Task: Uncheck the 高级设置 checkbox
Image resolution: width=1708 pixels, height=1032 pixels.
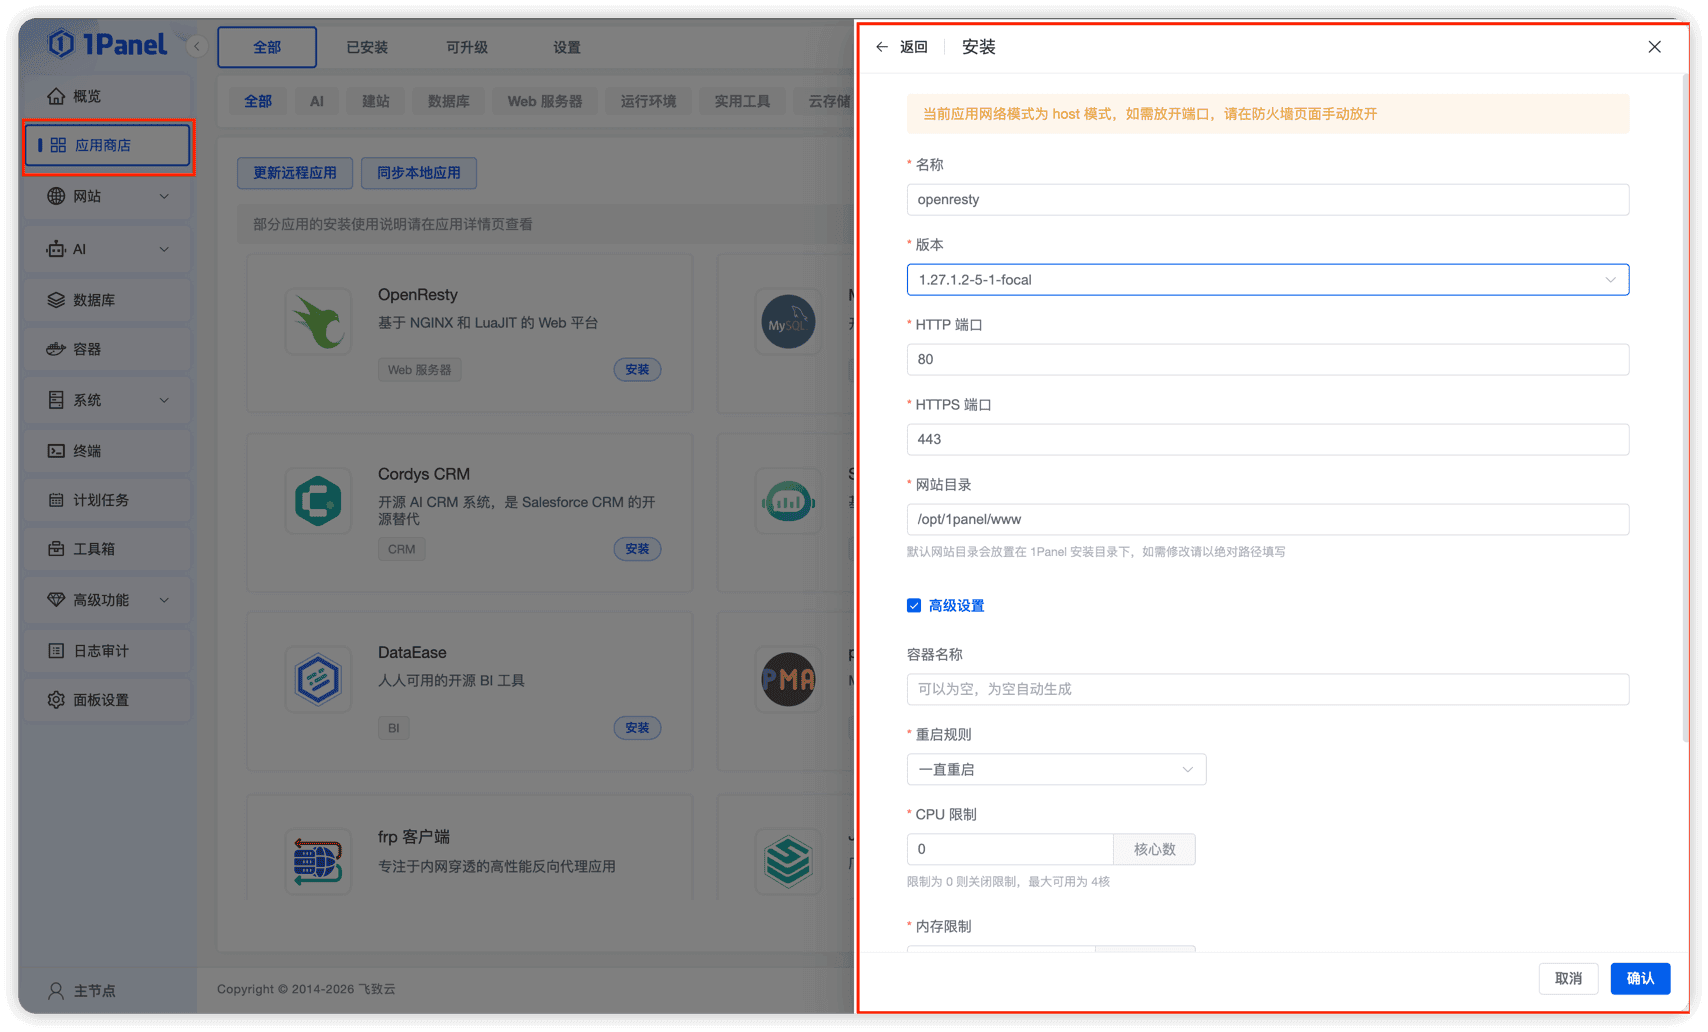Action: tap(914, 606)
